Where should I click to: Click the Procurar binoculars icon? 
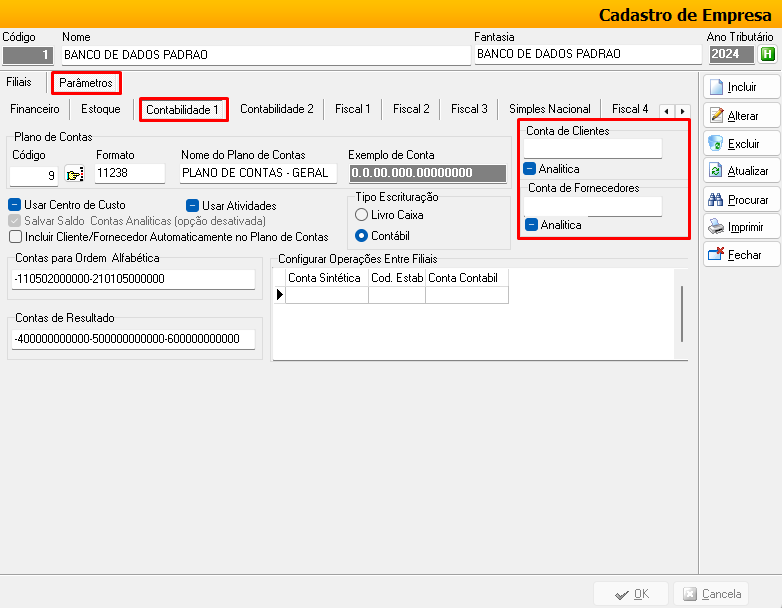(x=716, y=200)
